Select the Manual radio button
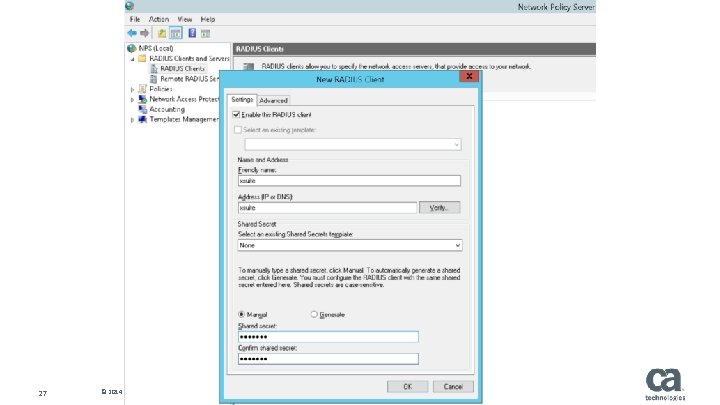Viewport: 720px width, 405px height. (x=242, y=315)
